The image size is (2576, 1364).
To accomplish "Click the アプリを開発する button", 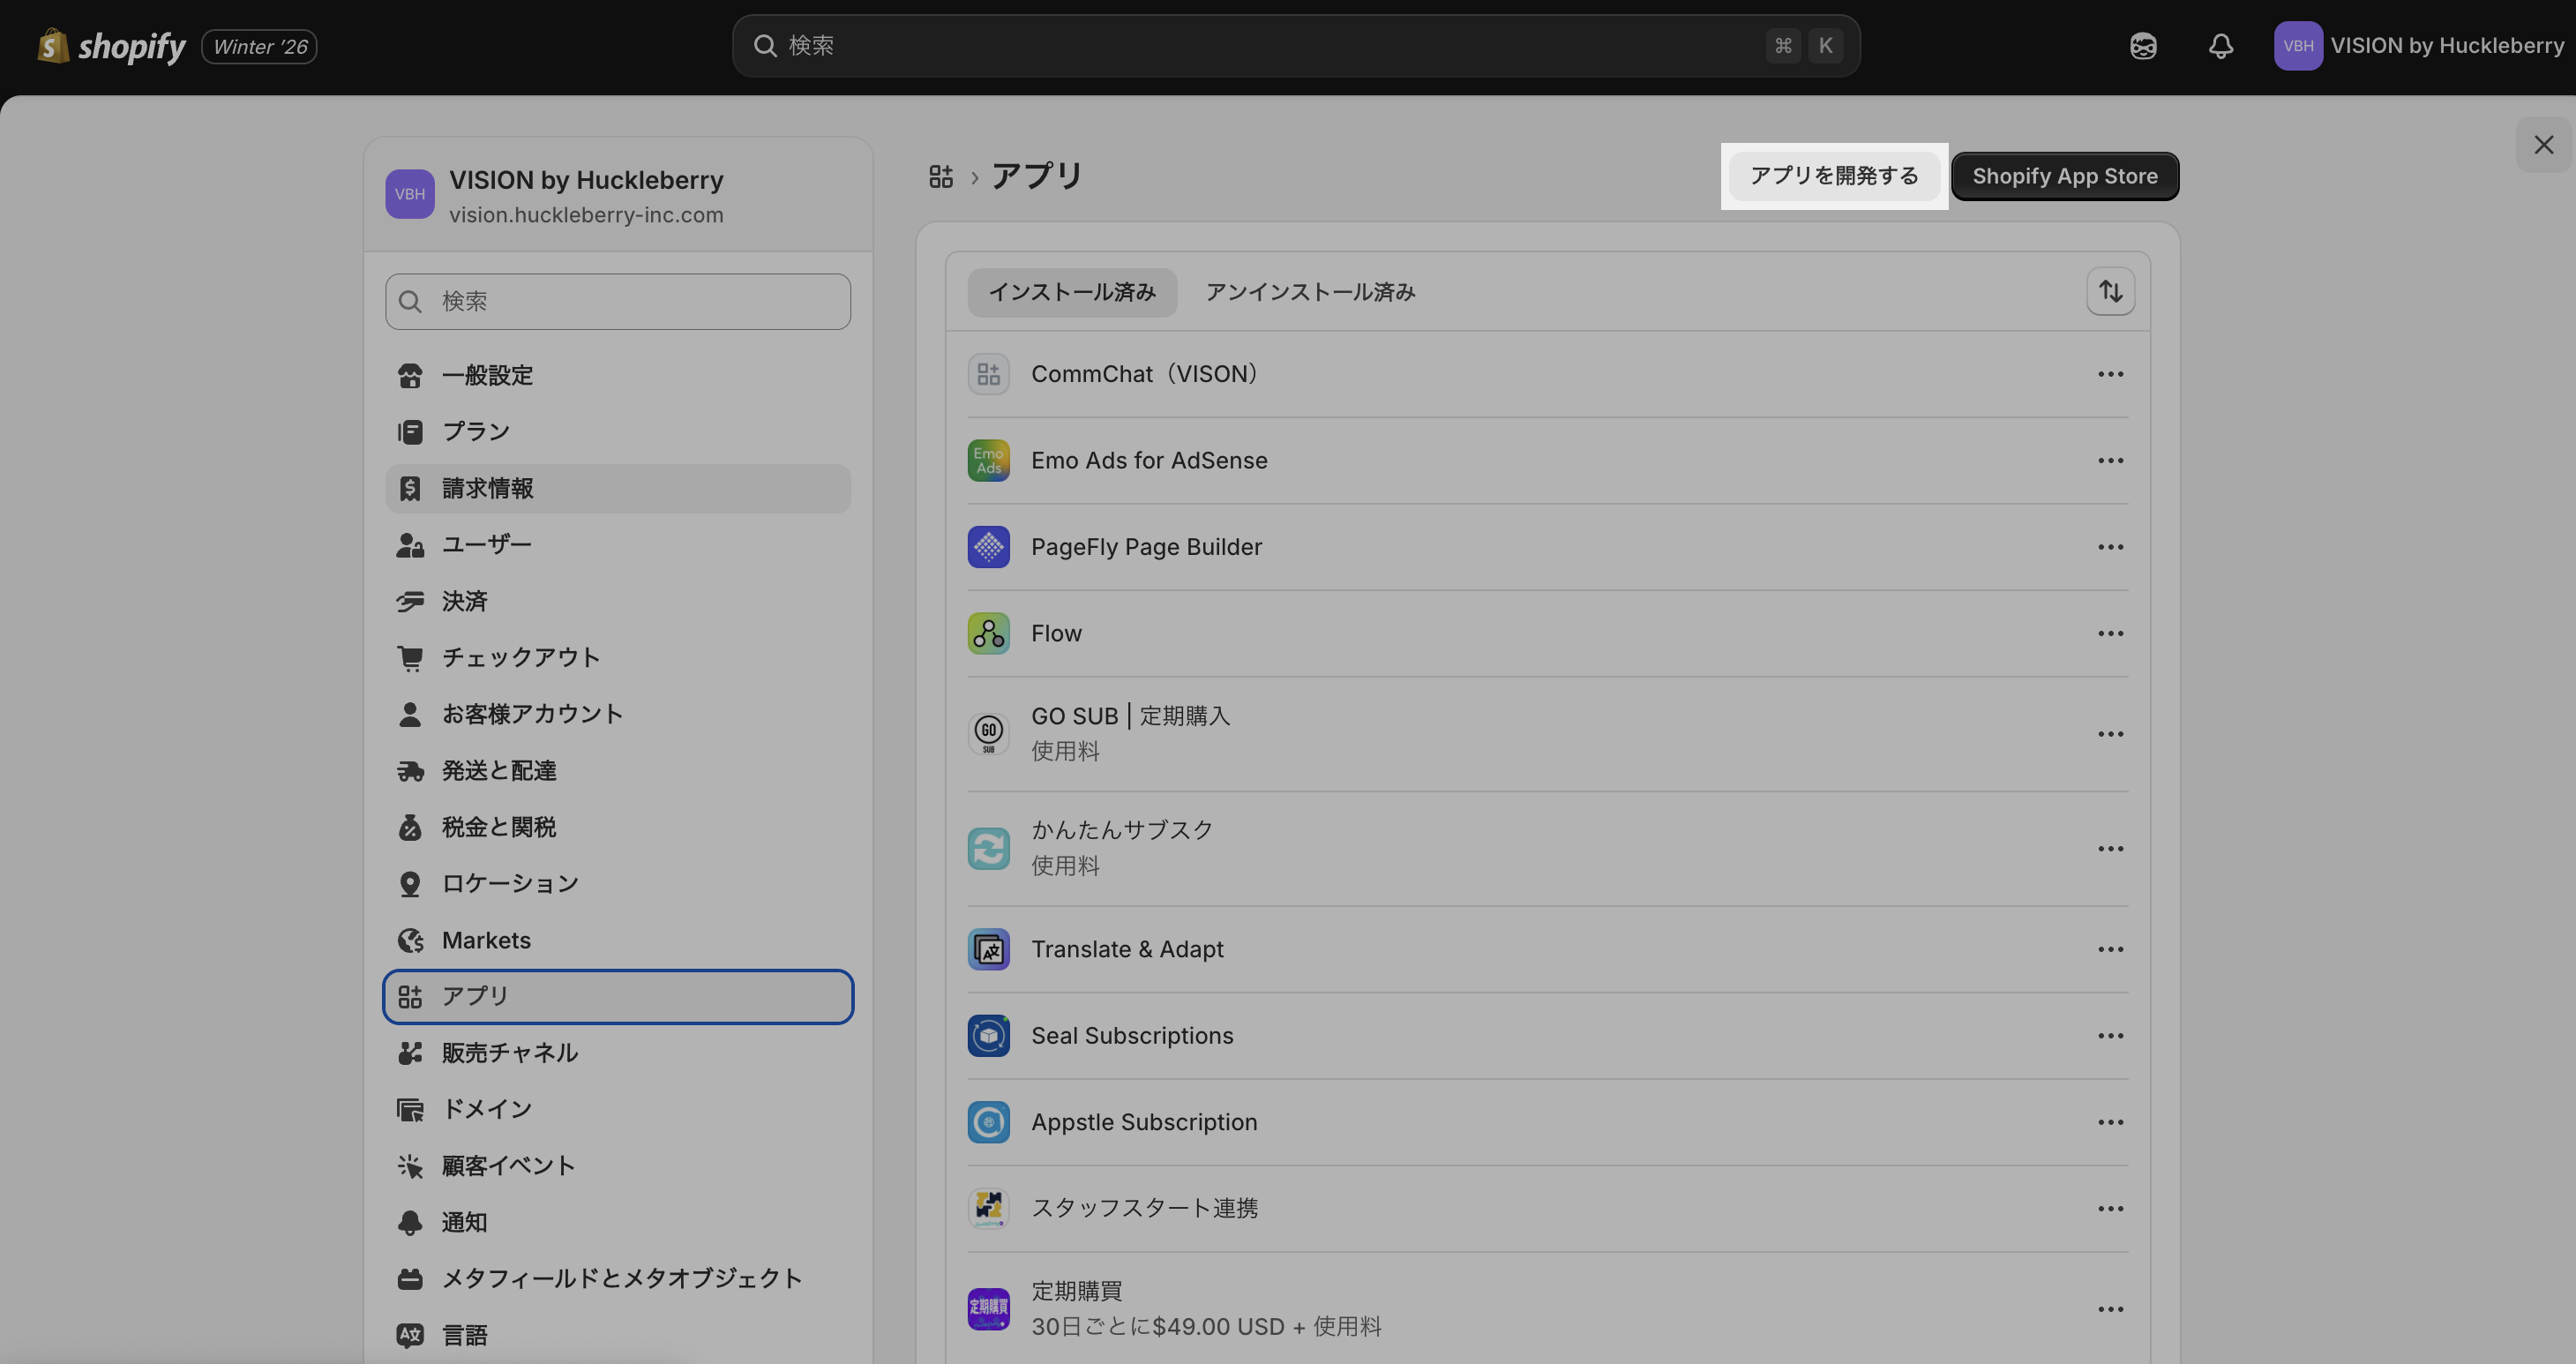I will [1834, 176].
